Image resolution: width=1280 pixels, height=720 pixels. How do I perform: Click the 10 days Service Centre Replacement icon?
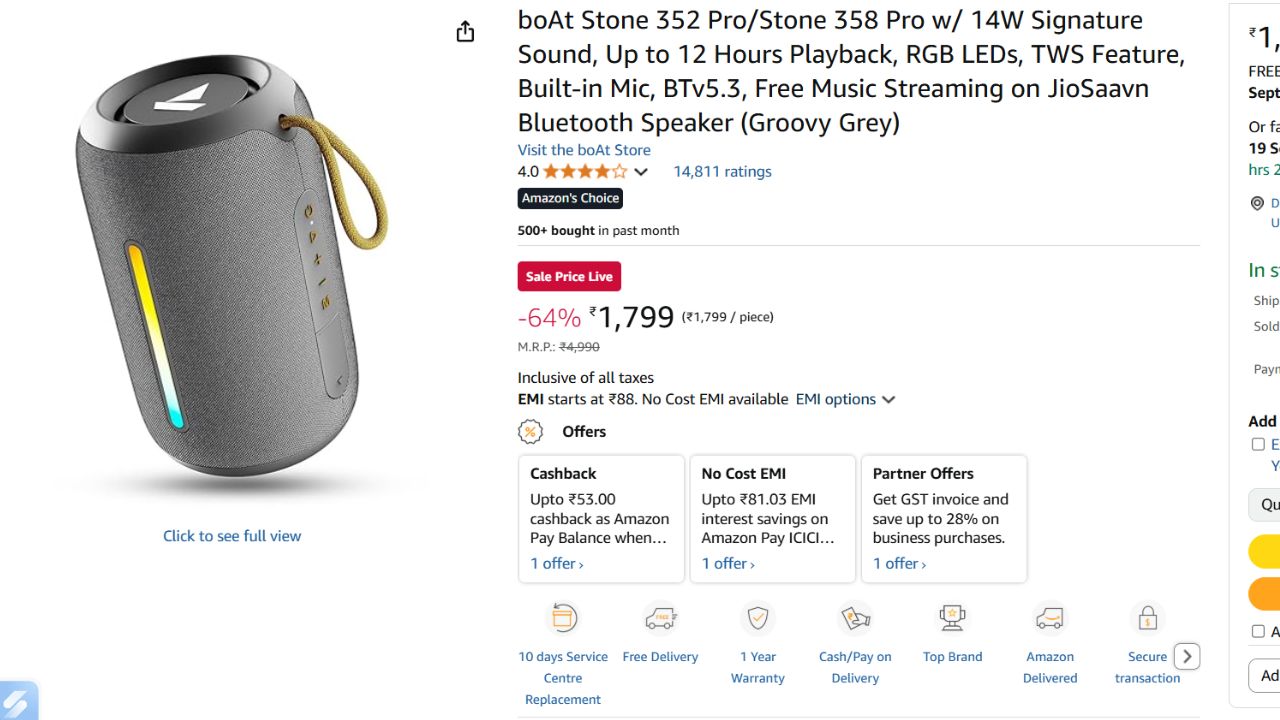(563, 618)
